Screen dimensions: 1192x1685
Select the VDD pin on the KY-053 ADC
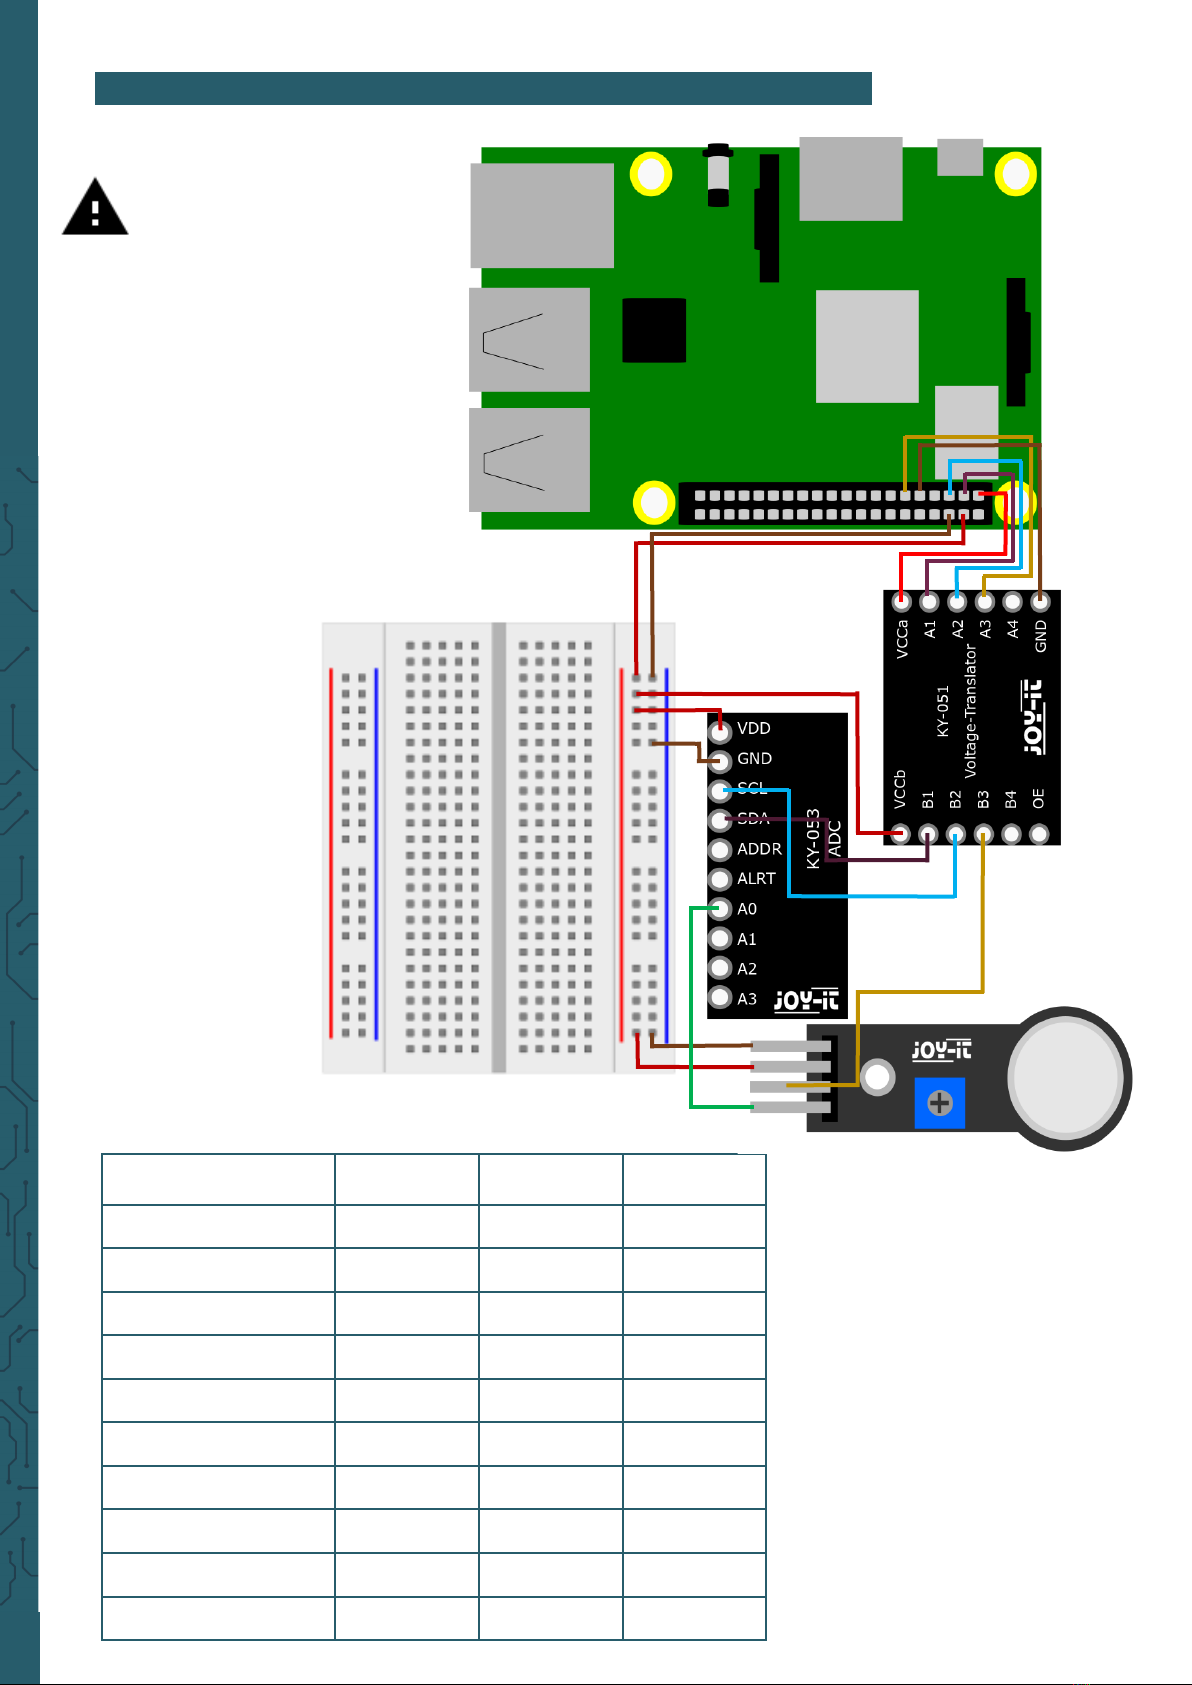coord(720,730)
